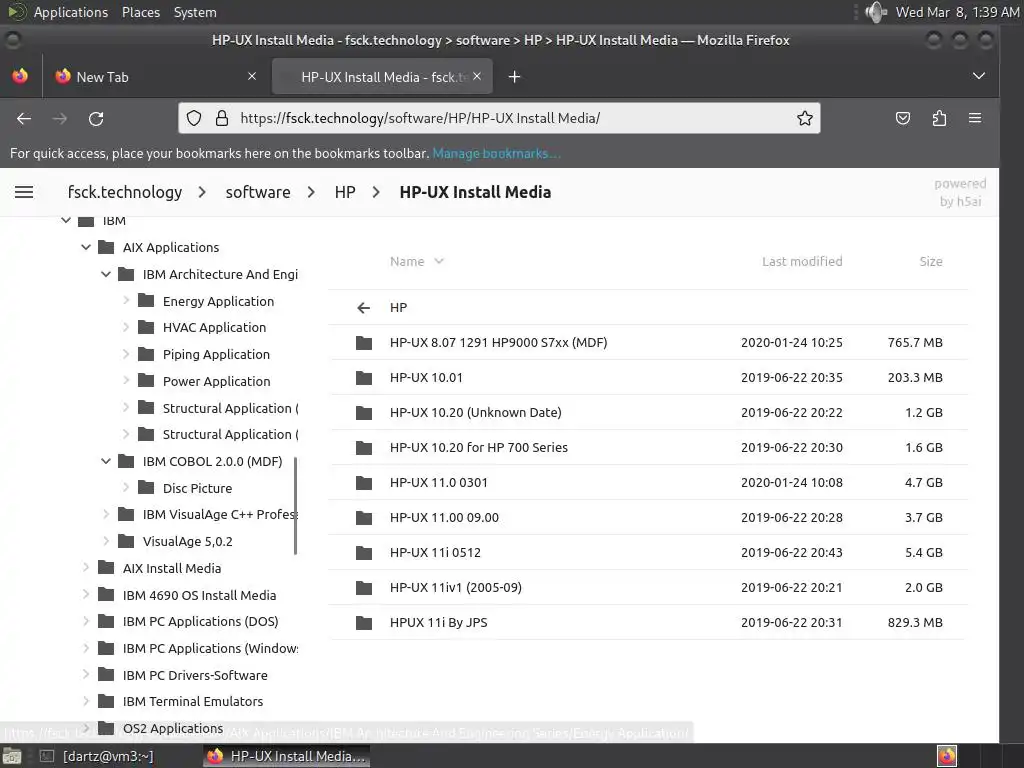1024x768 pixels.
Task: Open HP-UX 10.01 folder icon
Action: pos(364,377)
